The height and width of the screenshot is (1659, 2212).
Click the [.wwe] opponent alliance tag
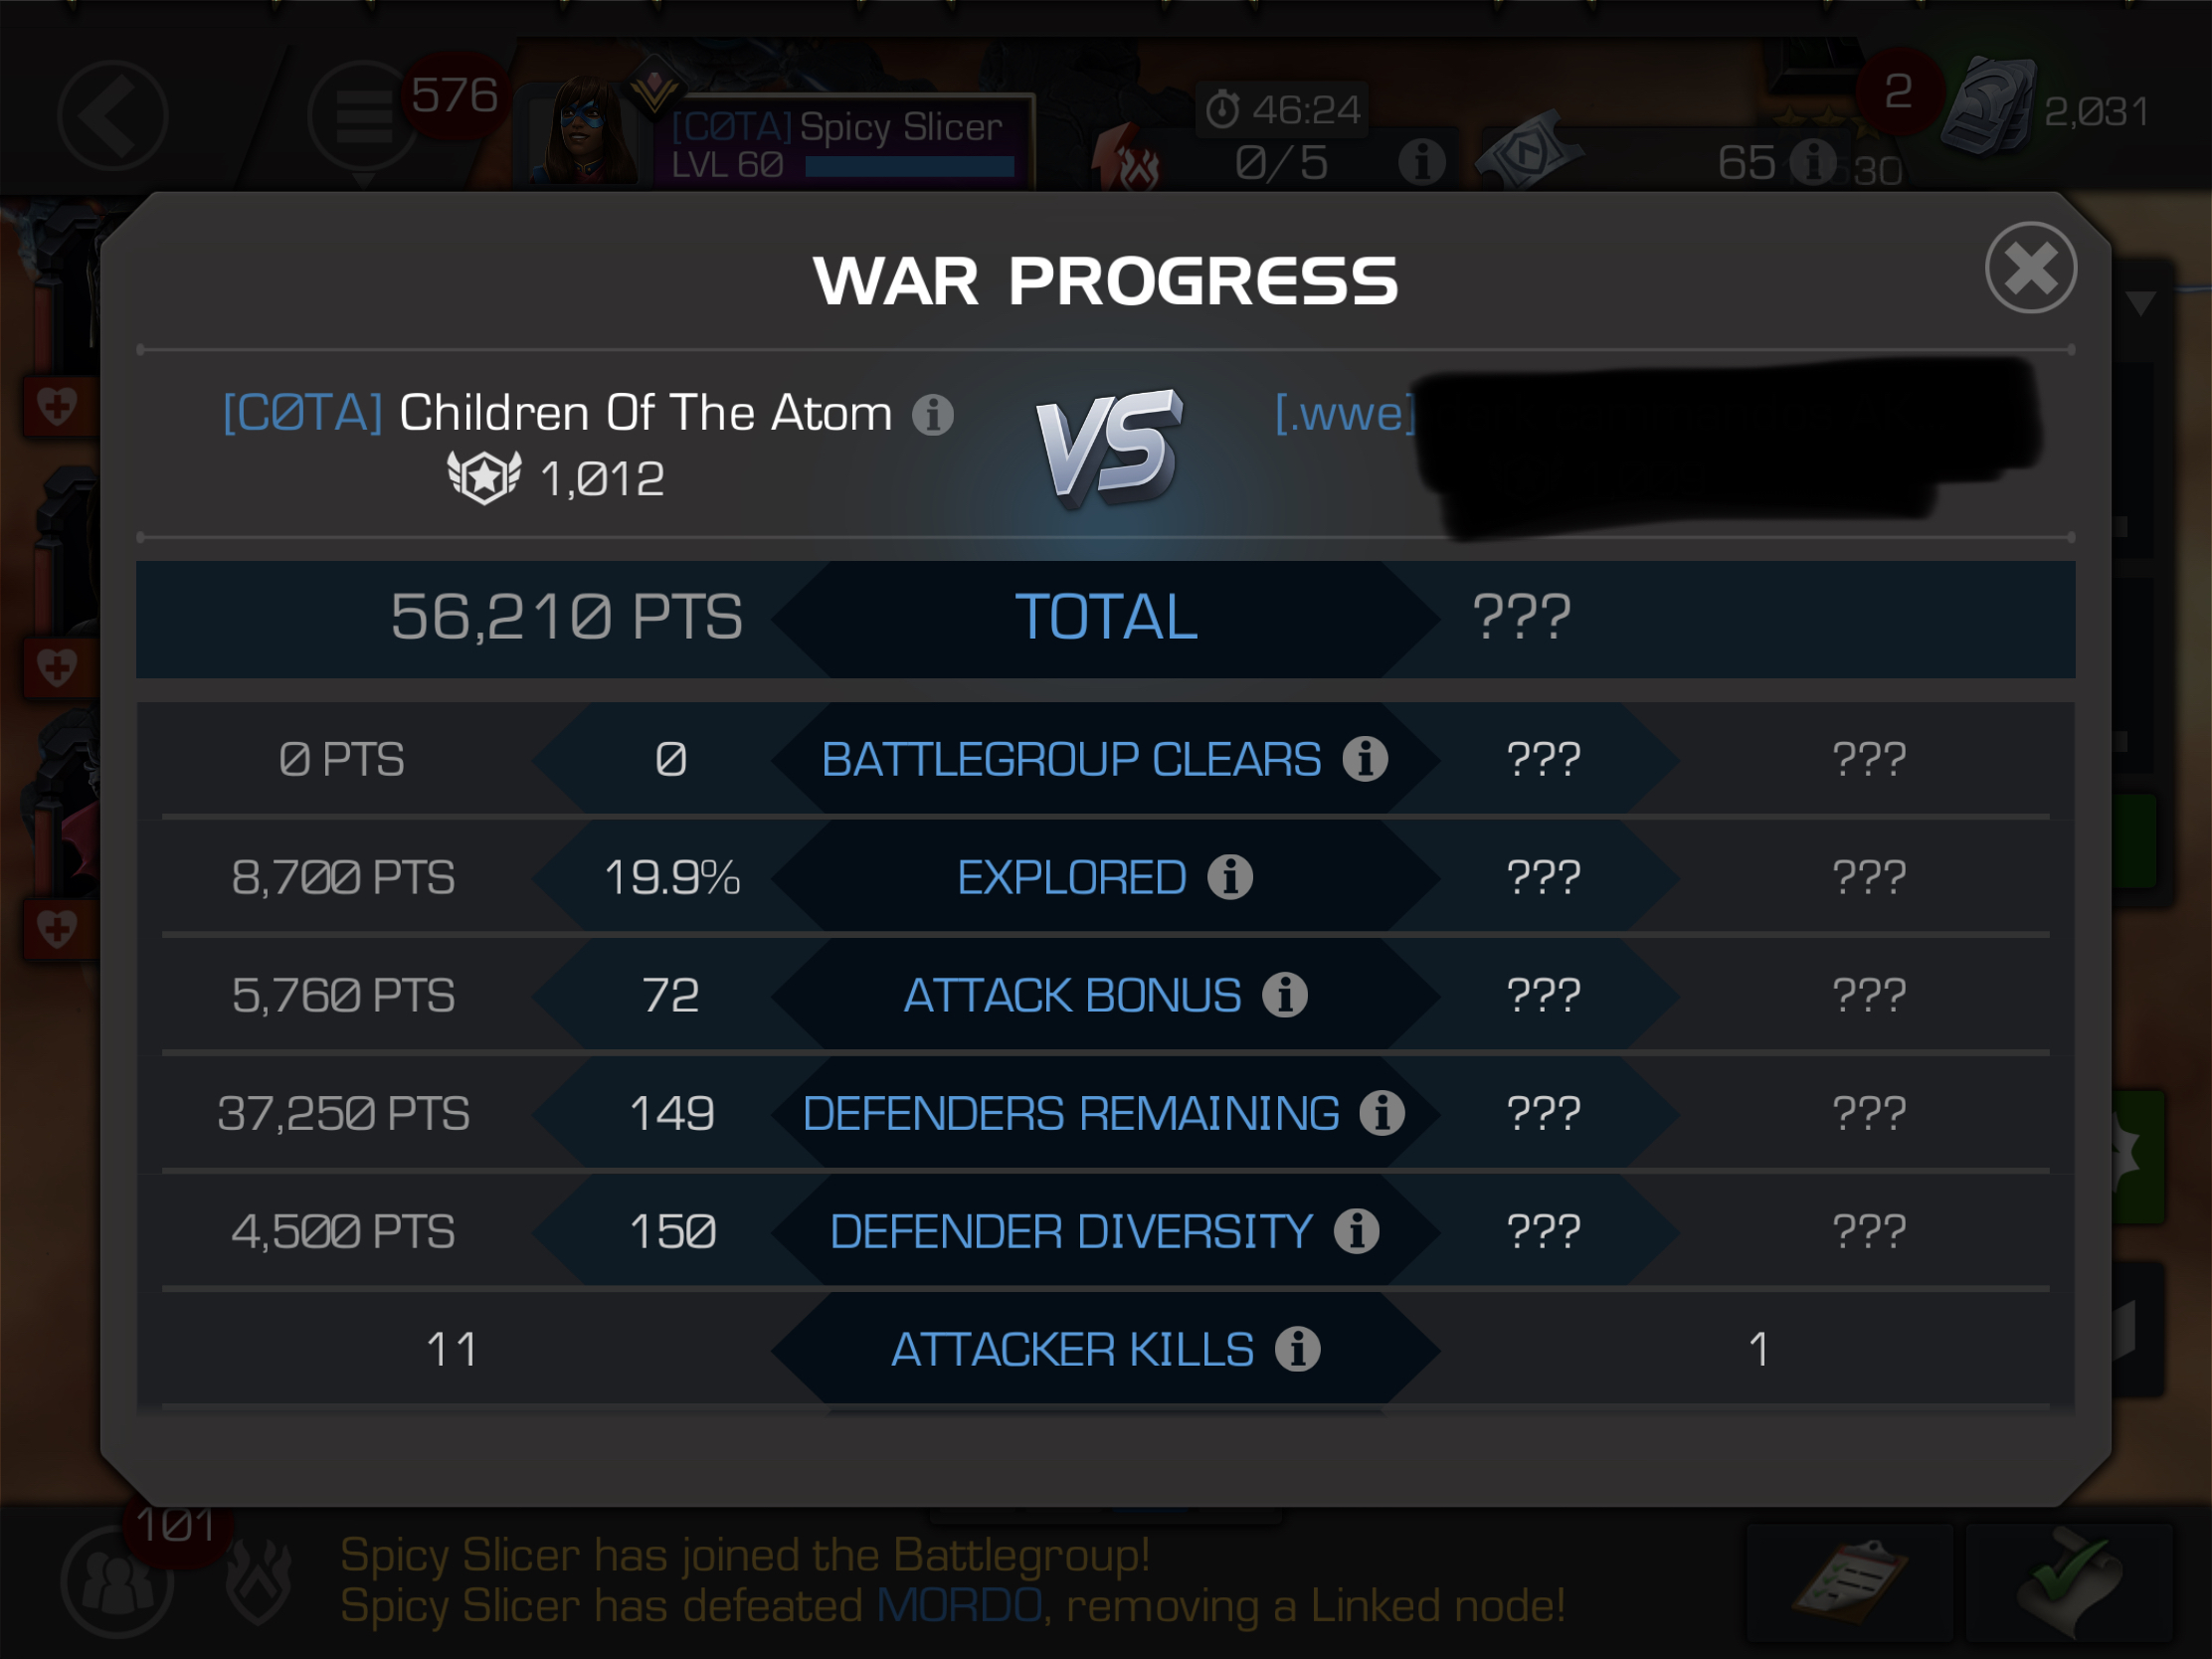[x=1345, y=413]
